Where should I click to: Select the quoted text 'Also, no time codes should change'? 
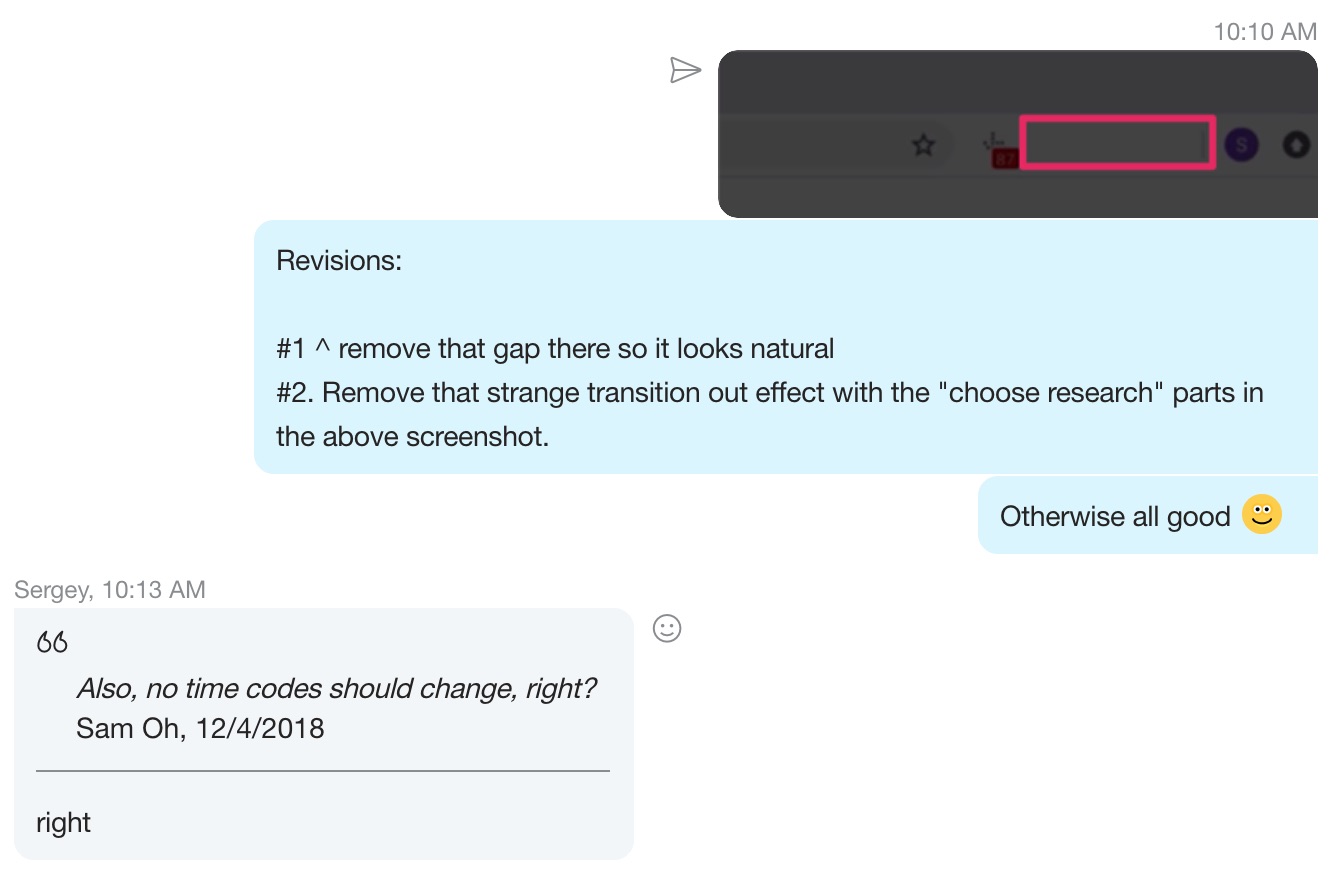pos(335,688)
